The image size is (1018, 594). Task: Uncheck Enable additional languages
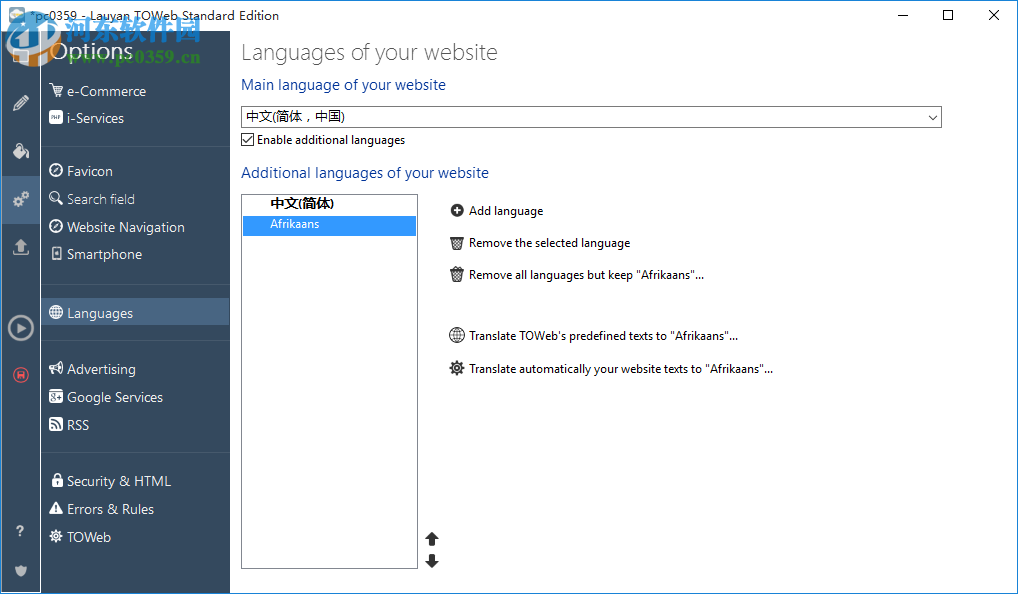click(246, 140)
